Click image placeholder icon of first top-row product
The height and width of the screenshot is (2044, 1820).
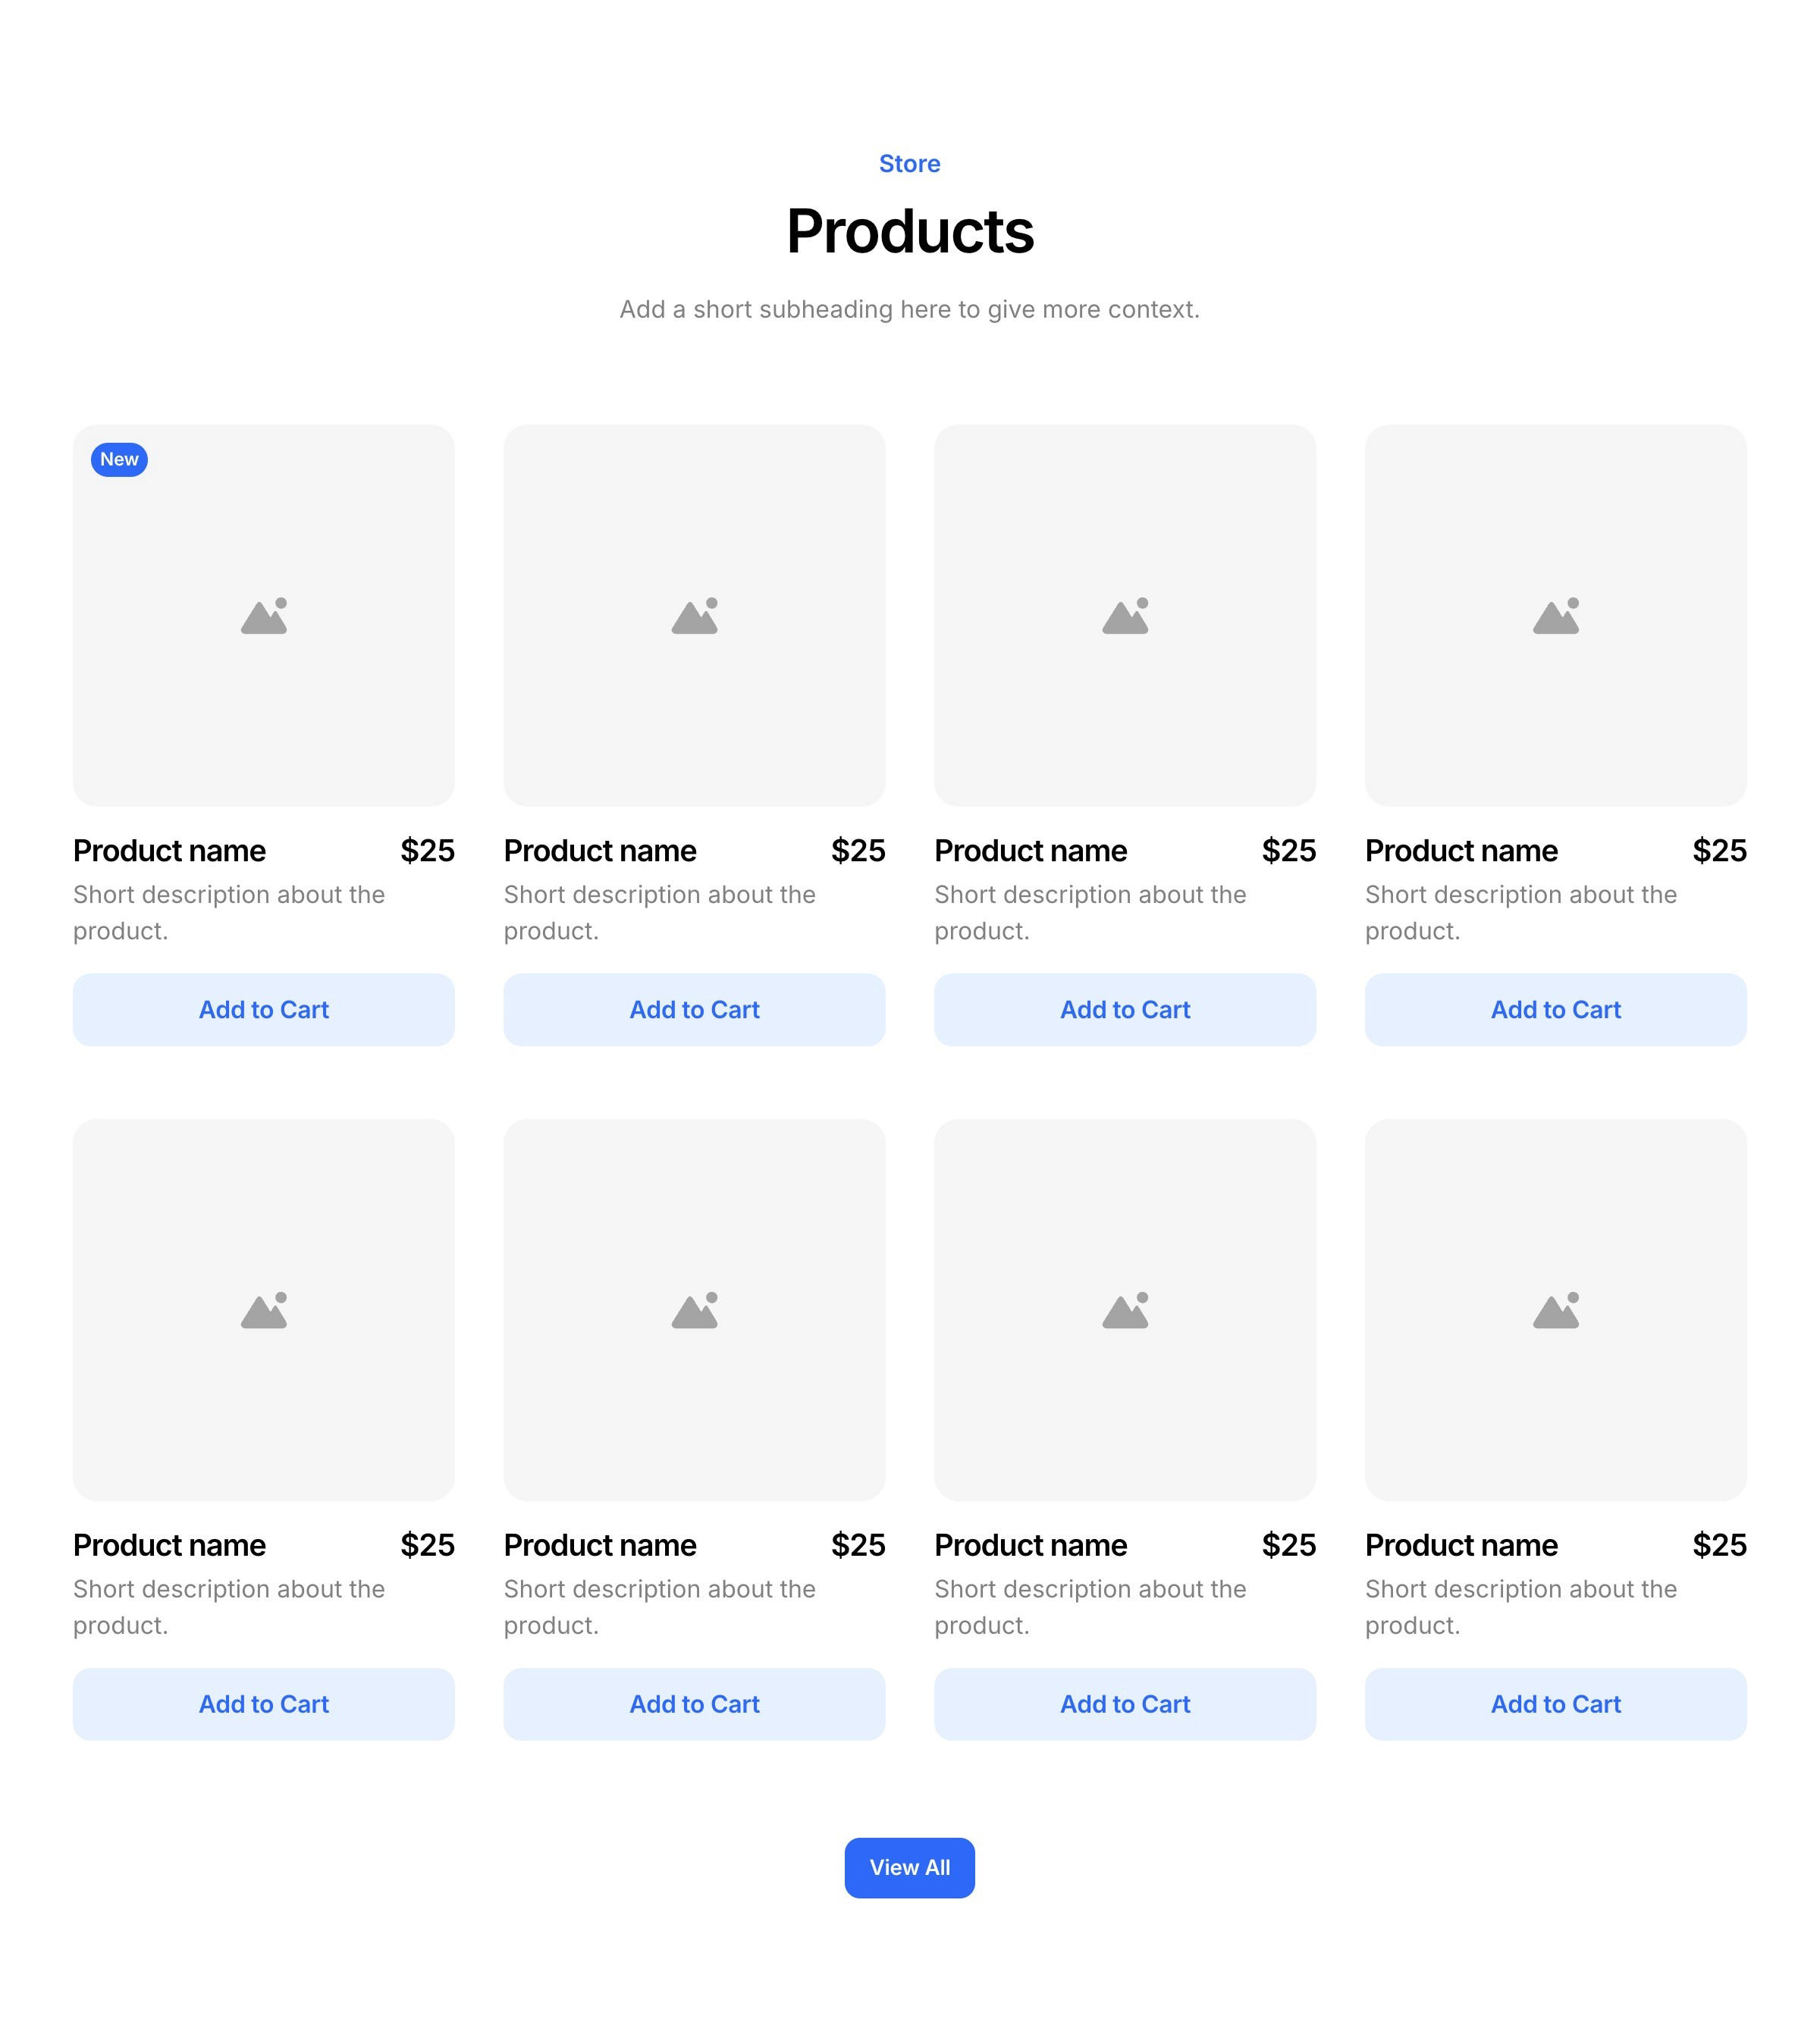point(264,617)
